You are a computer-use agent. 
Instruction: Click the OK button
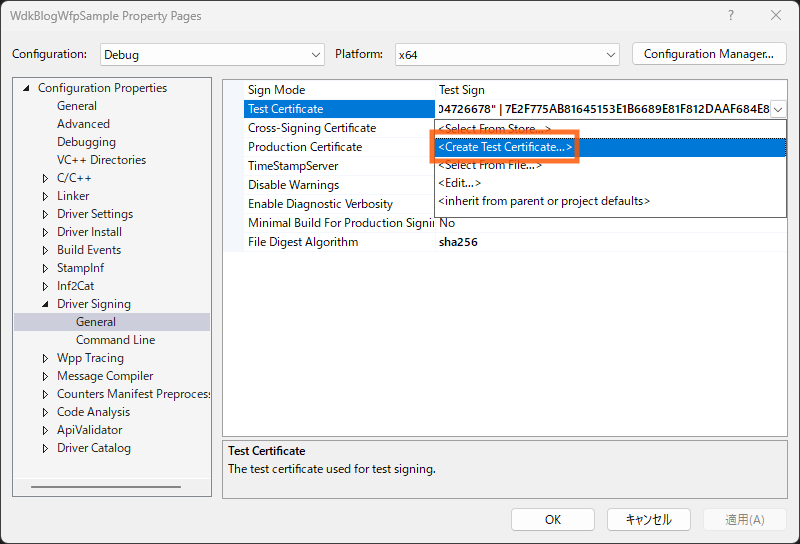tap(552, 519)
